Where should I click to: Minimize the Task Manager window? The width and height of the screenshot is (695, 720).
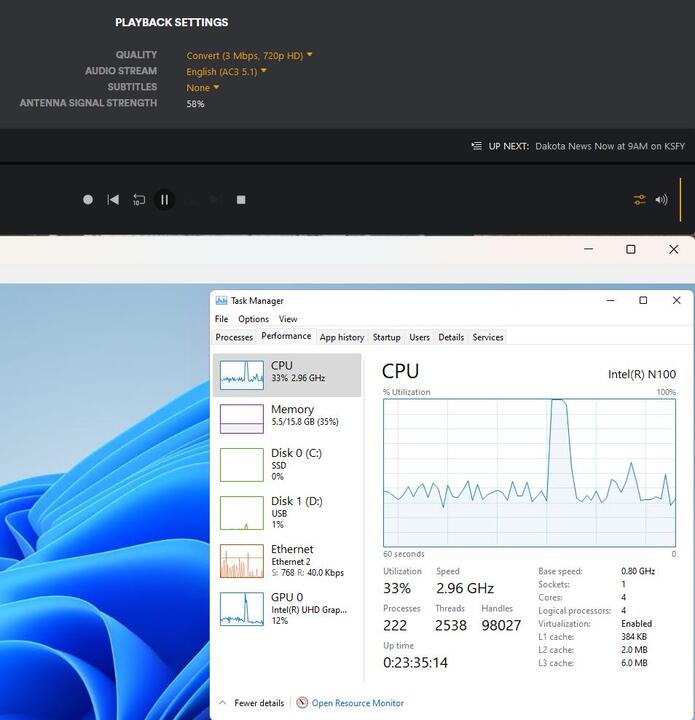[x=611, y=300]
